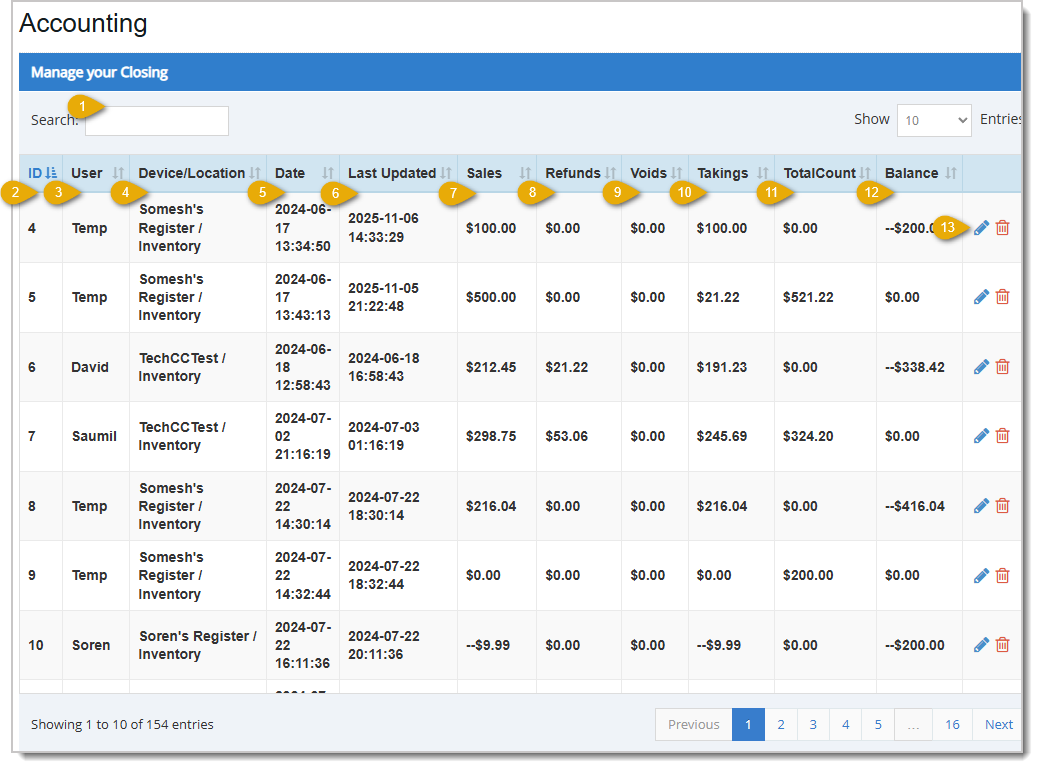
Task: Click the Next pagination button
Action: click(x=998, y=724)
